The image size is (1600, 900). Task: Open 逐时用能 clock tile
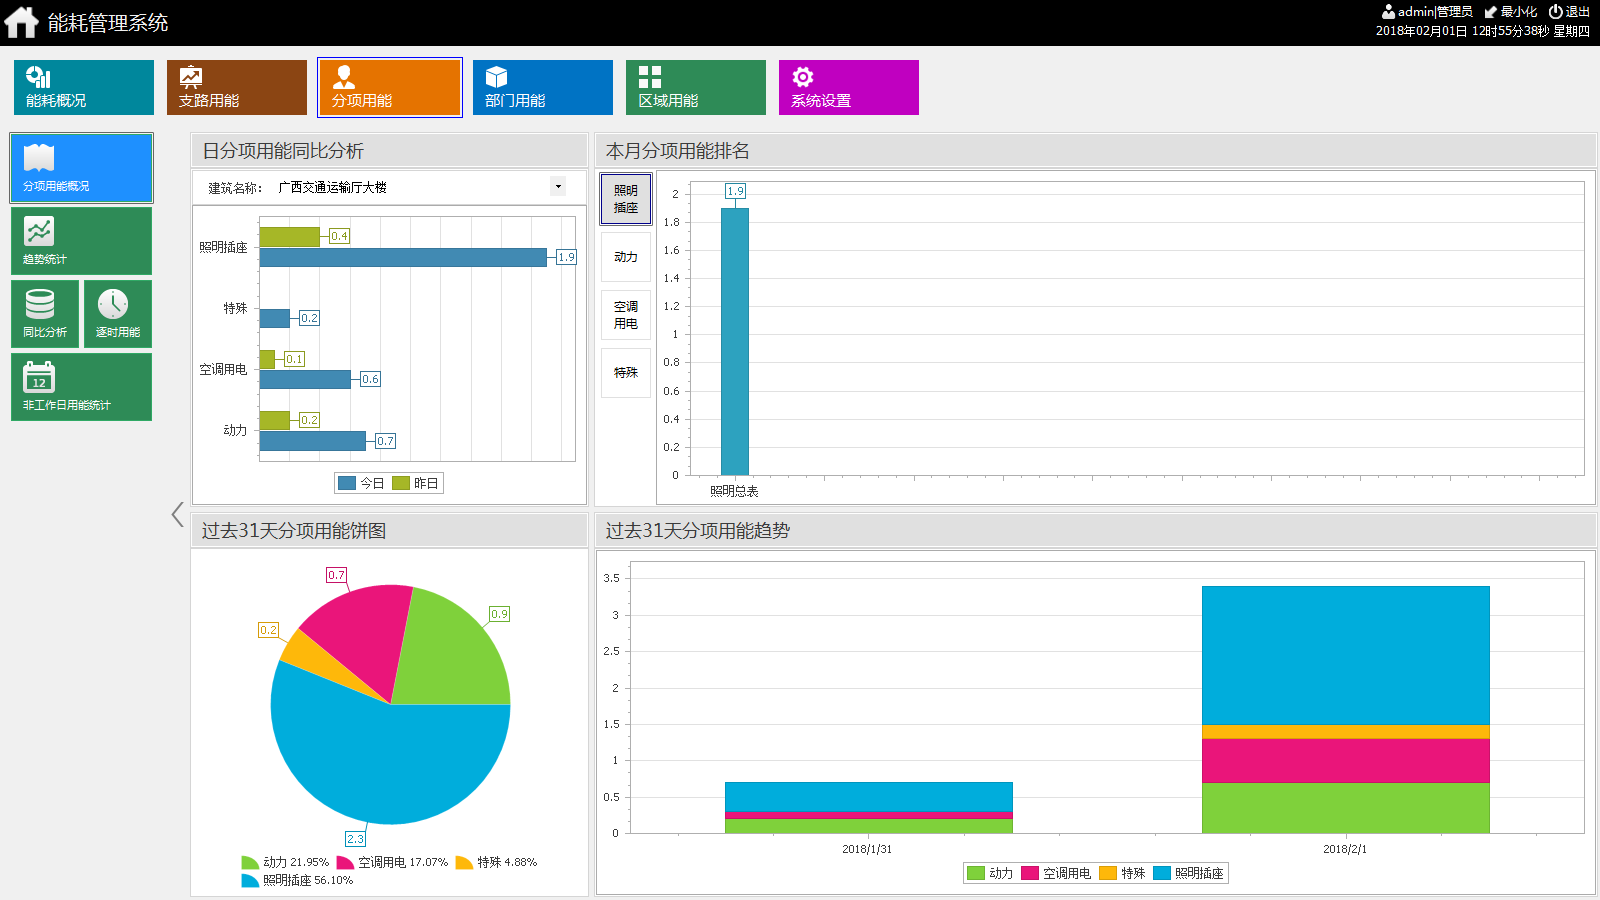coord(118,314)
